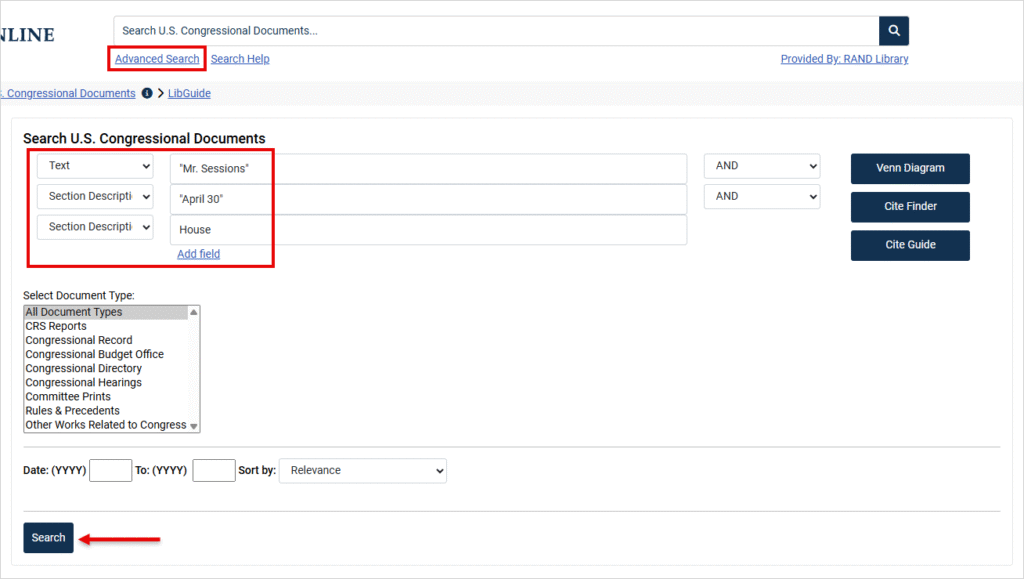Open the Advanced Search link

[x=157, y=59]
